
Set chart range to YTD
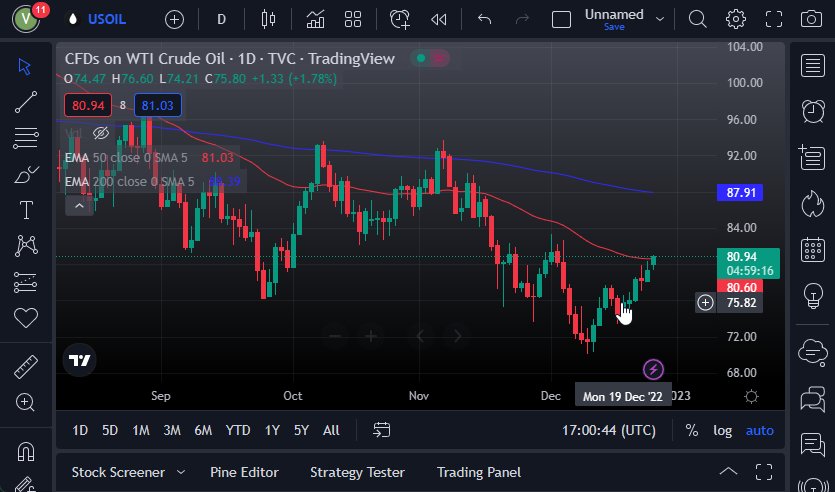click(238, 430)
